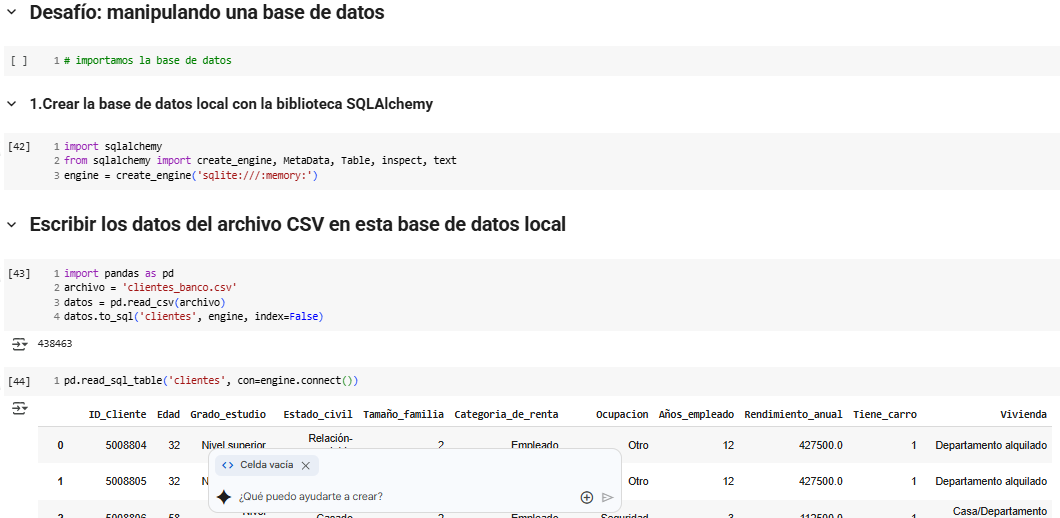Click ID cell 5008805 in row 1
The height and width of the screenshot is (518, 1060).
tap(126, 481)
